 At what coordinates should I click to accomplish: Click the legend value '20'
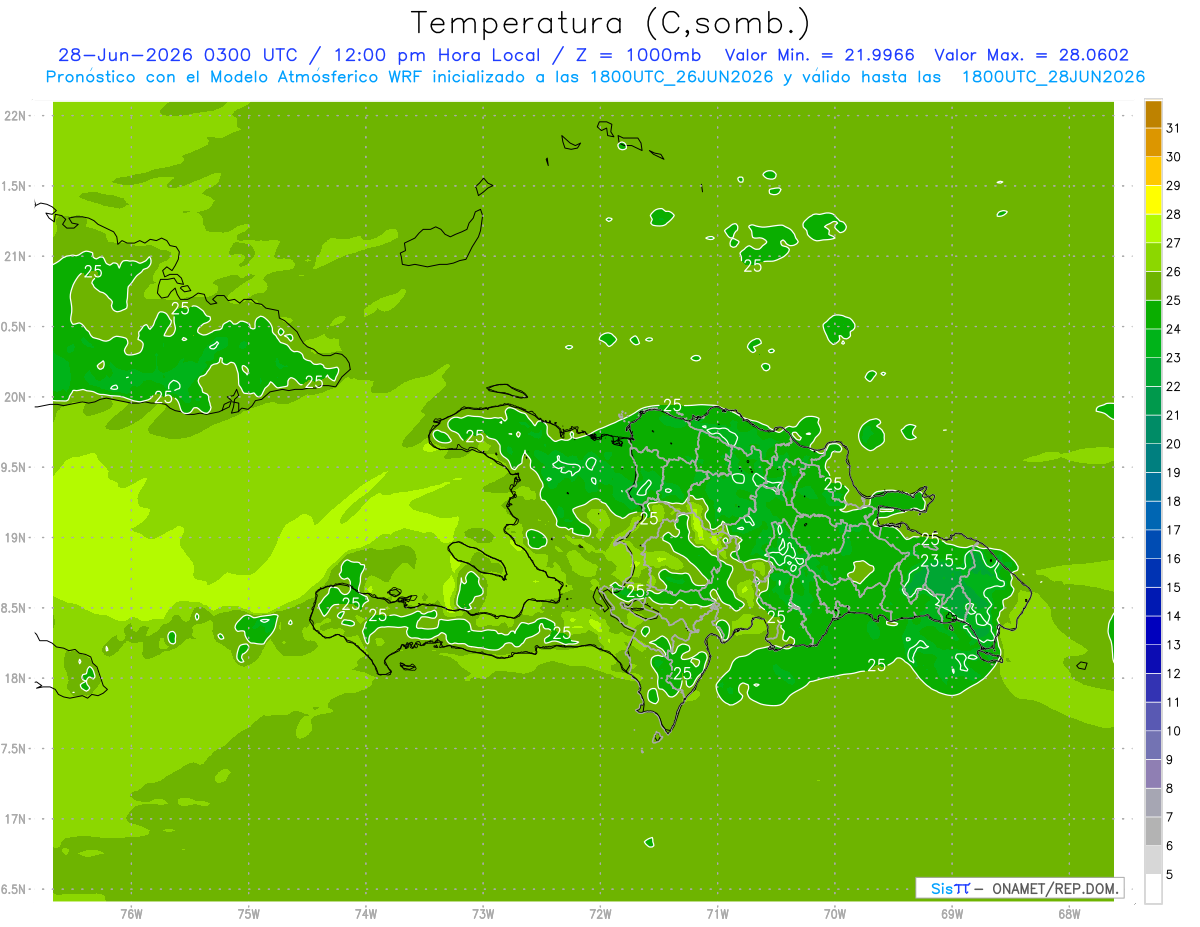1174,444
